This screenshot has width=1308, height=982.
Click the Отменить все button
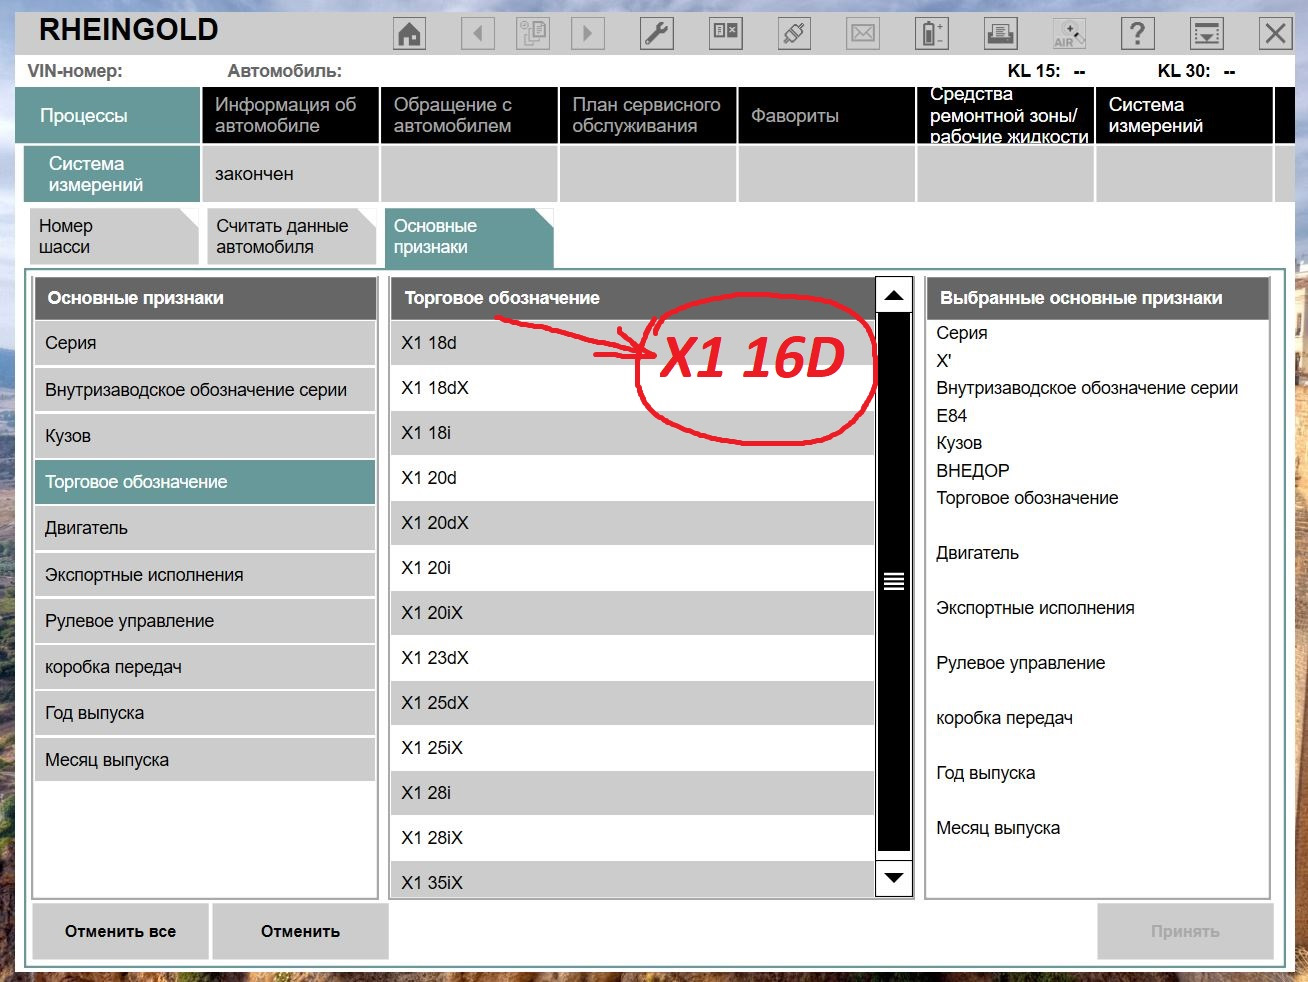tap(121, 932)
